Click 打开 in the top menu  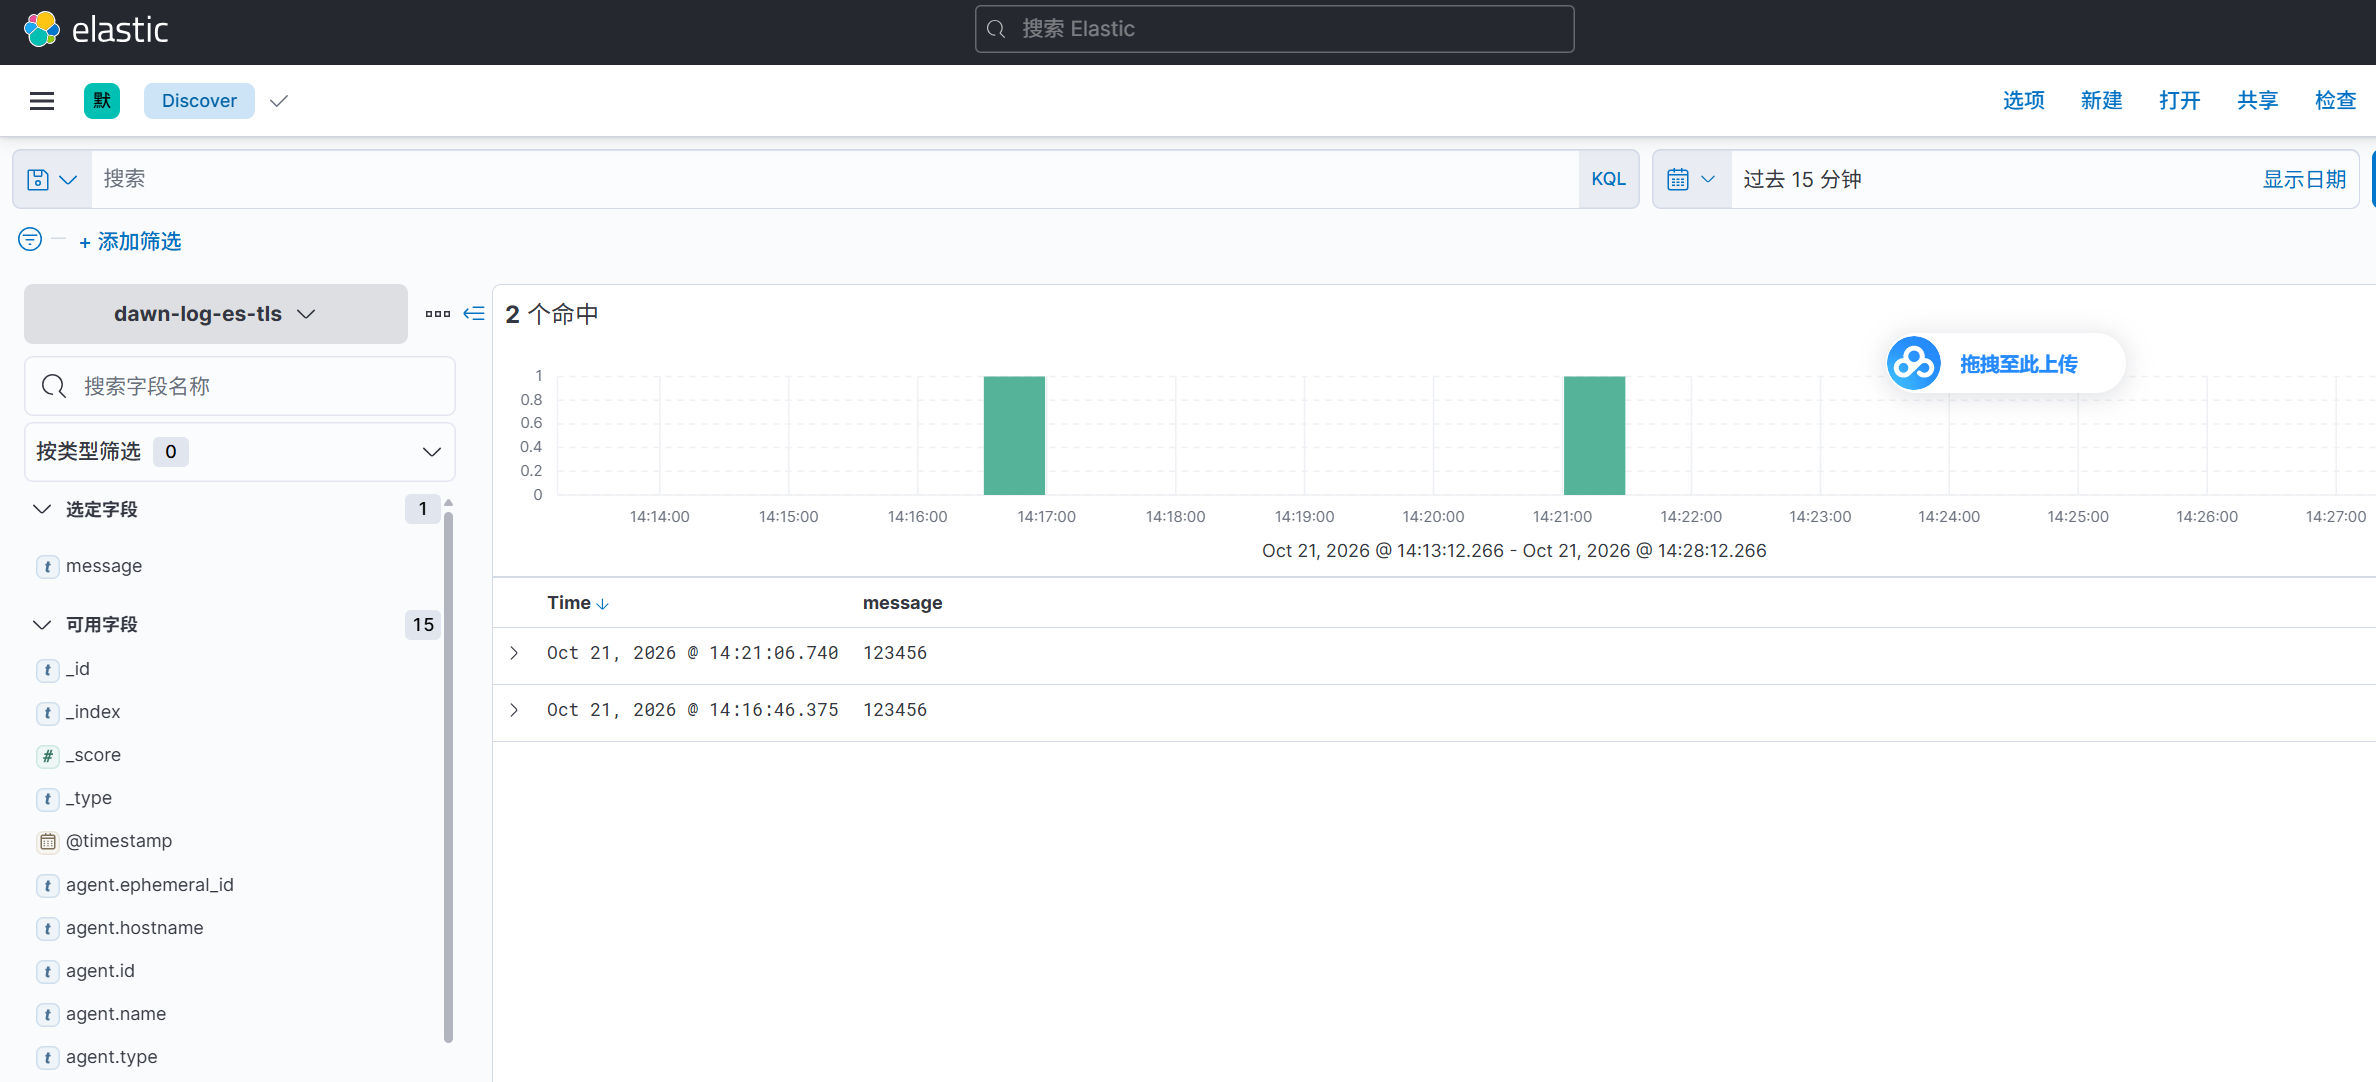pos(2179,100)
